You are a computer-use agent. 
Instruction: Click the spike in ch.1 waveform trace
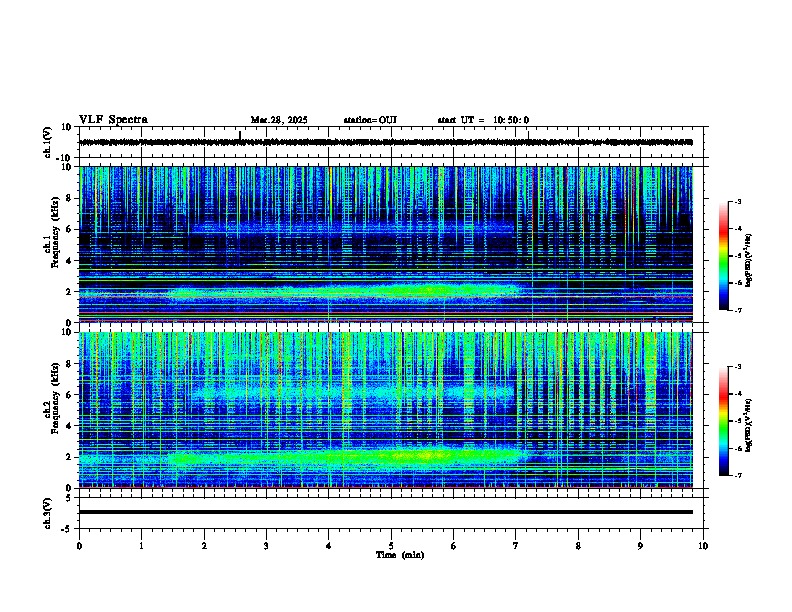(240, 135)
